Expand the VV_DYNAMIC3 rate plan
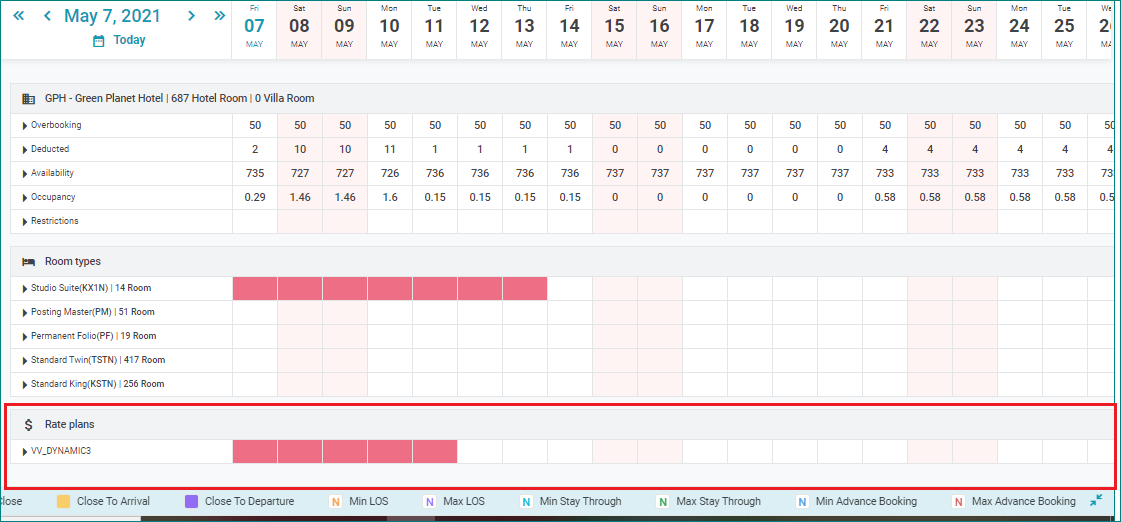Viewport: 1121px width, 522px height. pyautogui.click(x=25, y=452)
